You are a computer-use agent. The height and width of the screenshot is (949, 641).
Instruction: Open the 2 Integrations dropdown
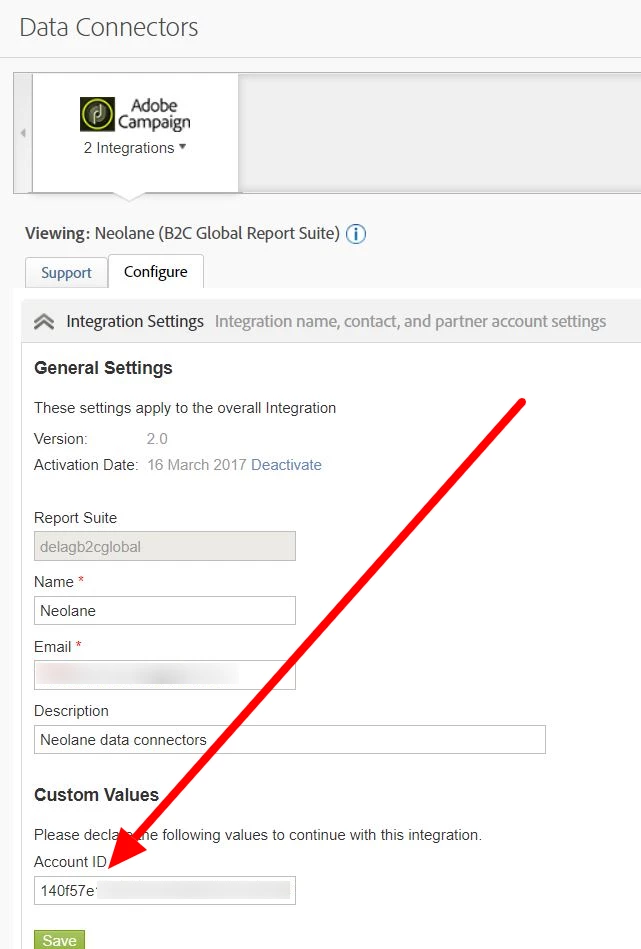tap(135, 148)
